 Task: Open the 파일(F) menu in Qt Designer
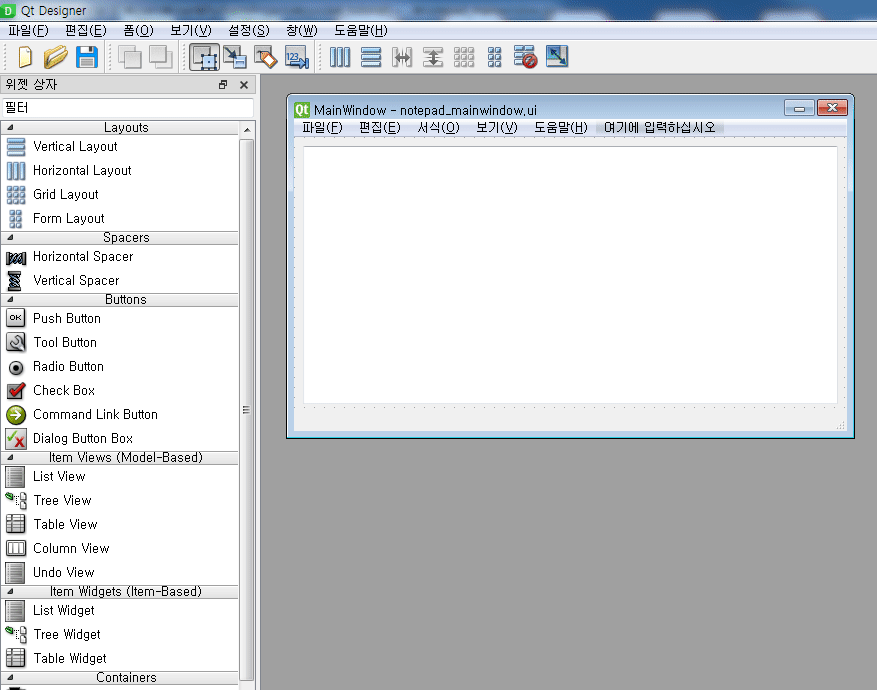pyautogui.click(x=29, y=31)
